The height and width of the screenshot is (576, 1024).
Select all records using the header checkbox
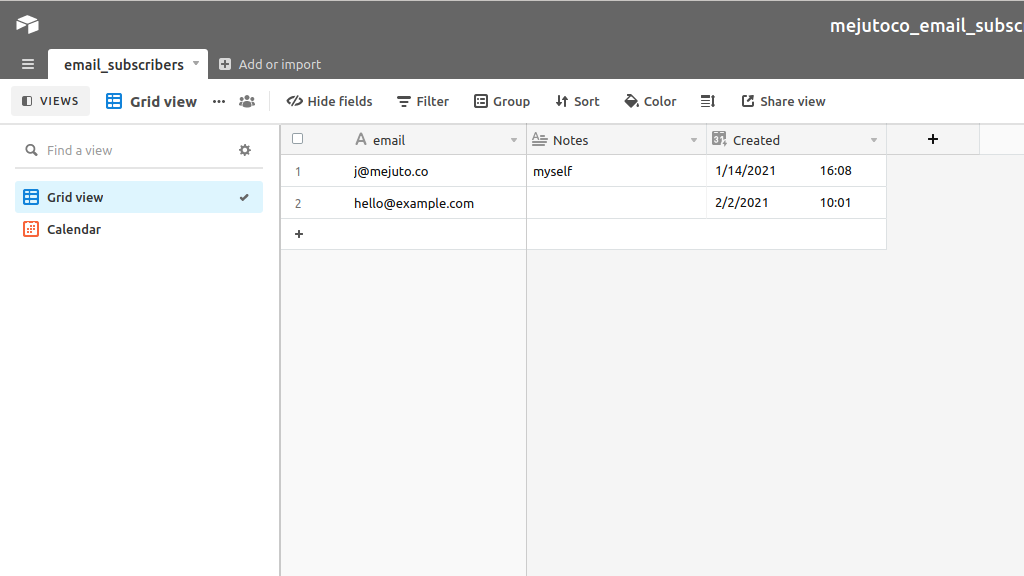click(297, 138)
